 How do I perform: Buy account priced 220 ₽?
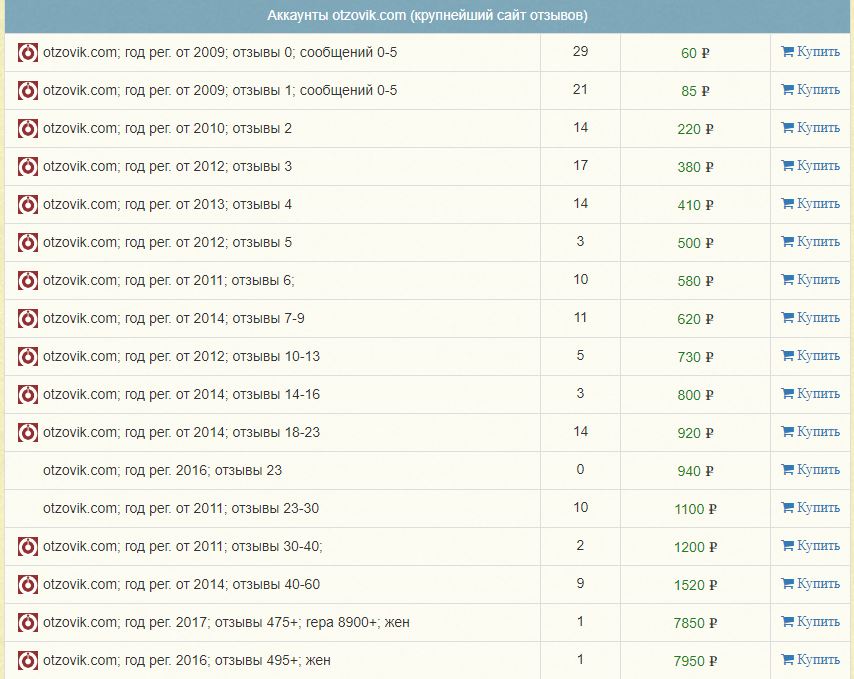[810, 128]
